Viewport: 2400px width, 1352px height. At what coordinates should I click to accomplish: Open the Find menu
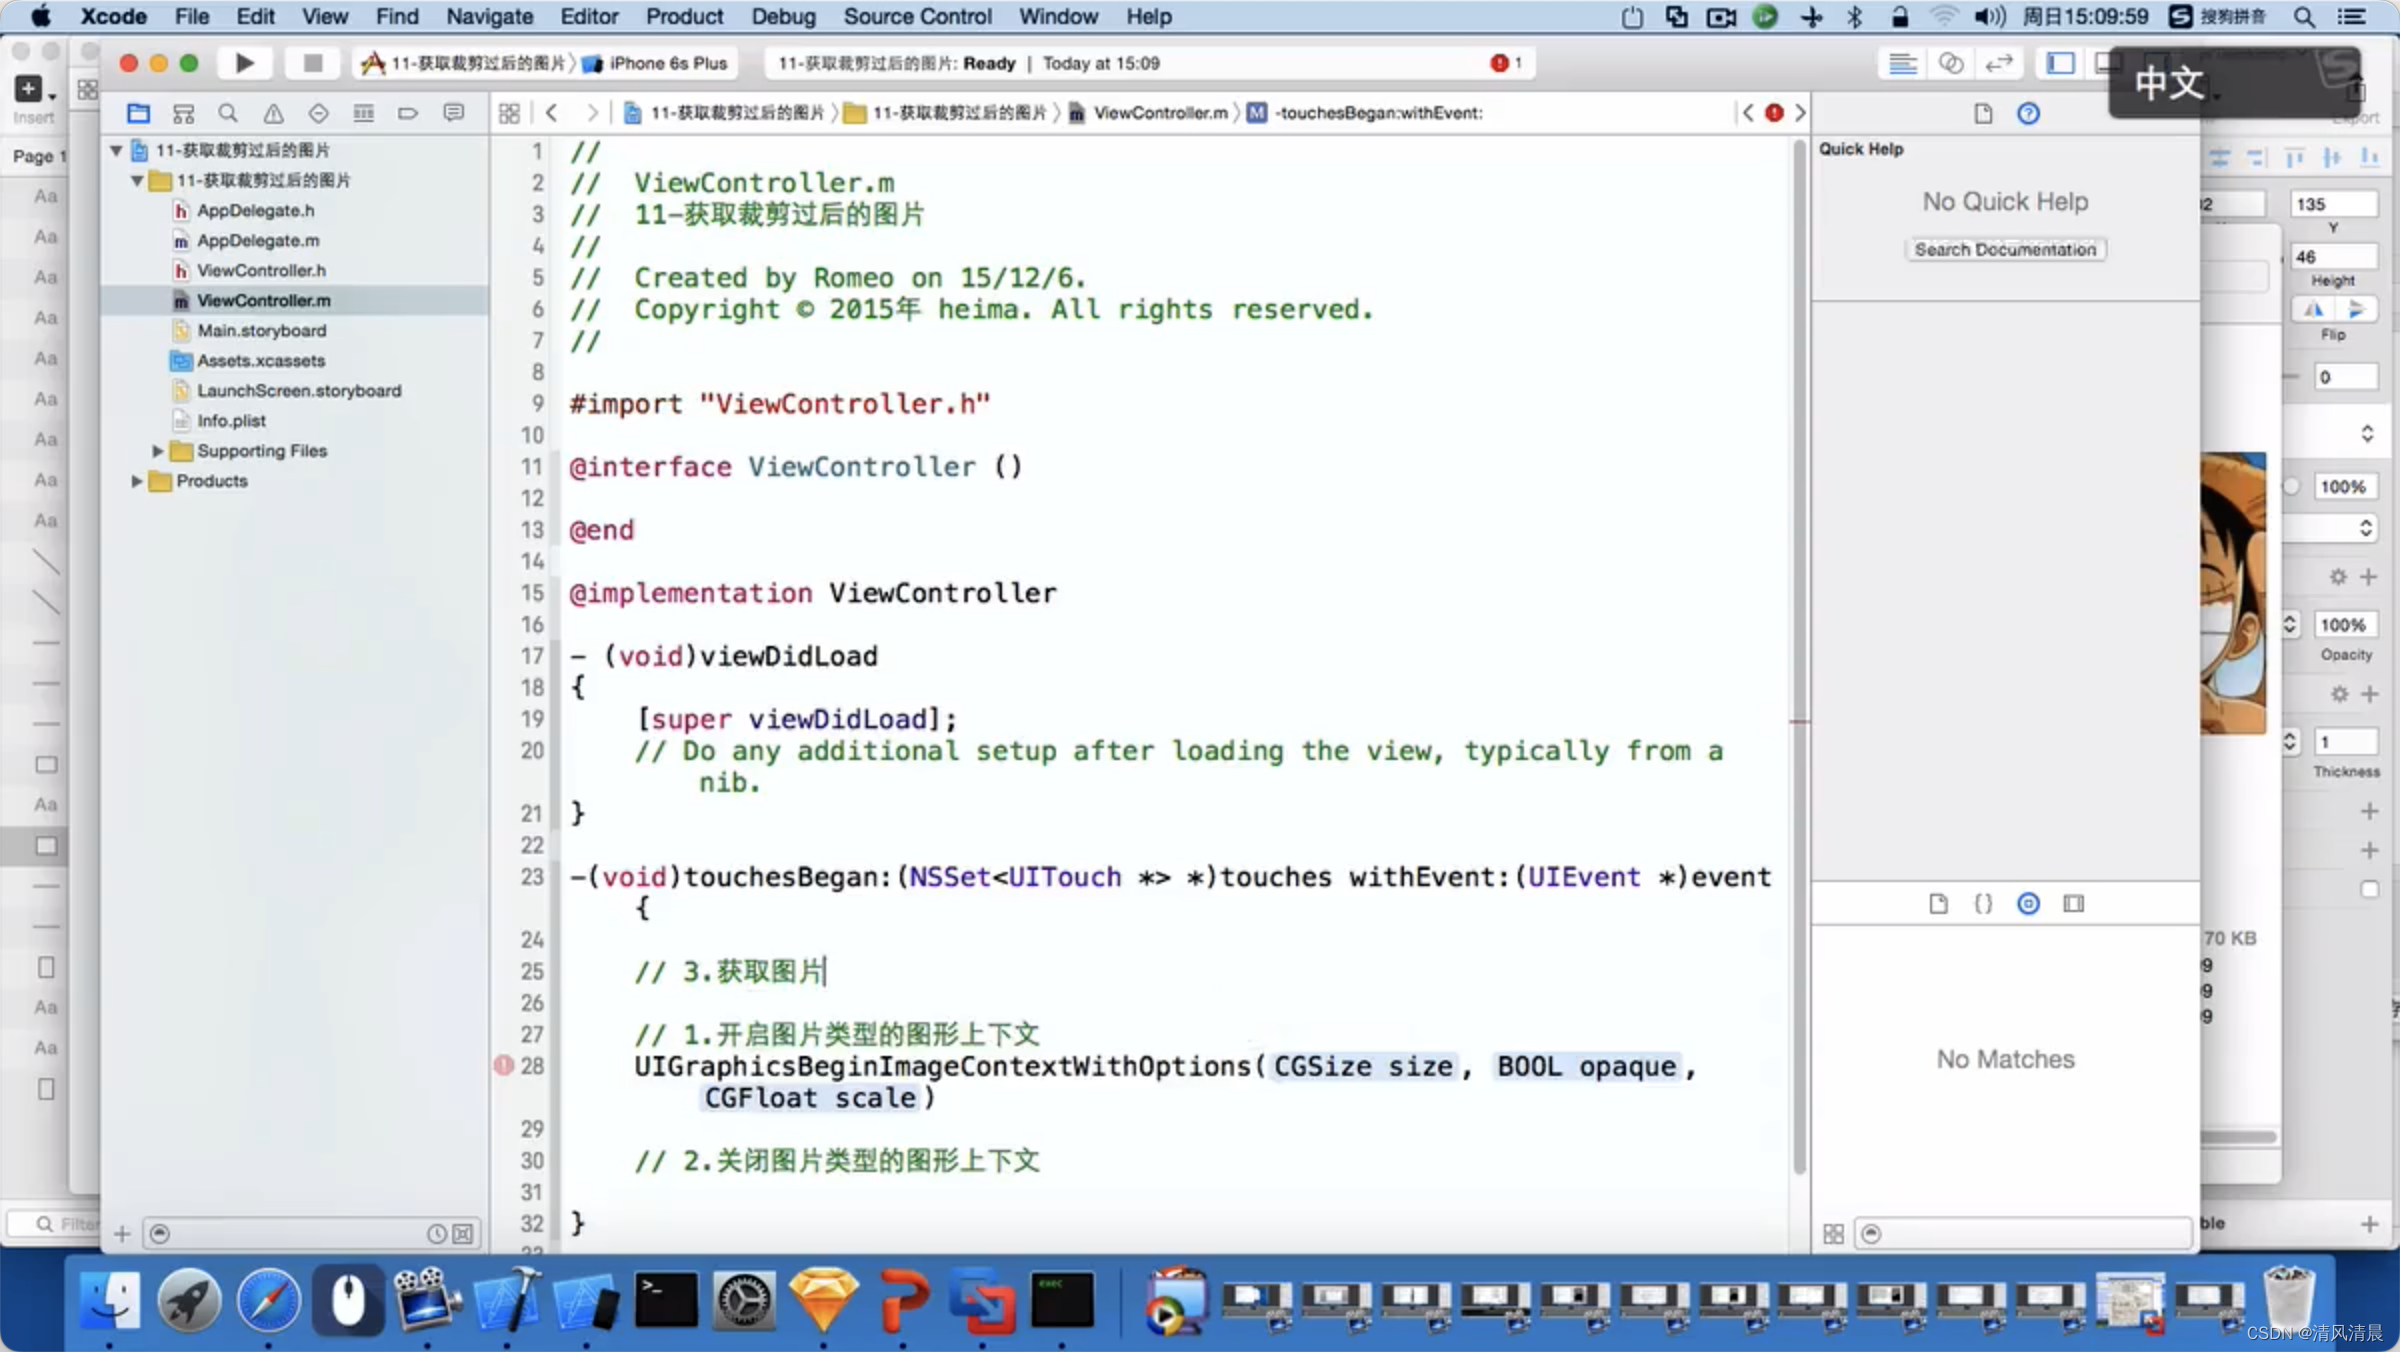(x=396, y=16)
